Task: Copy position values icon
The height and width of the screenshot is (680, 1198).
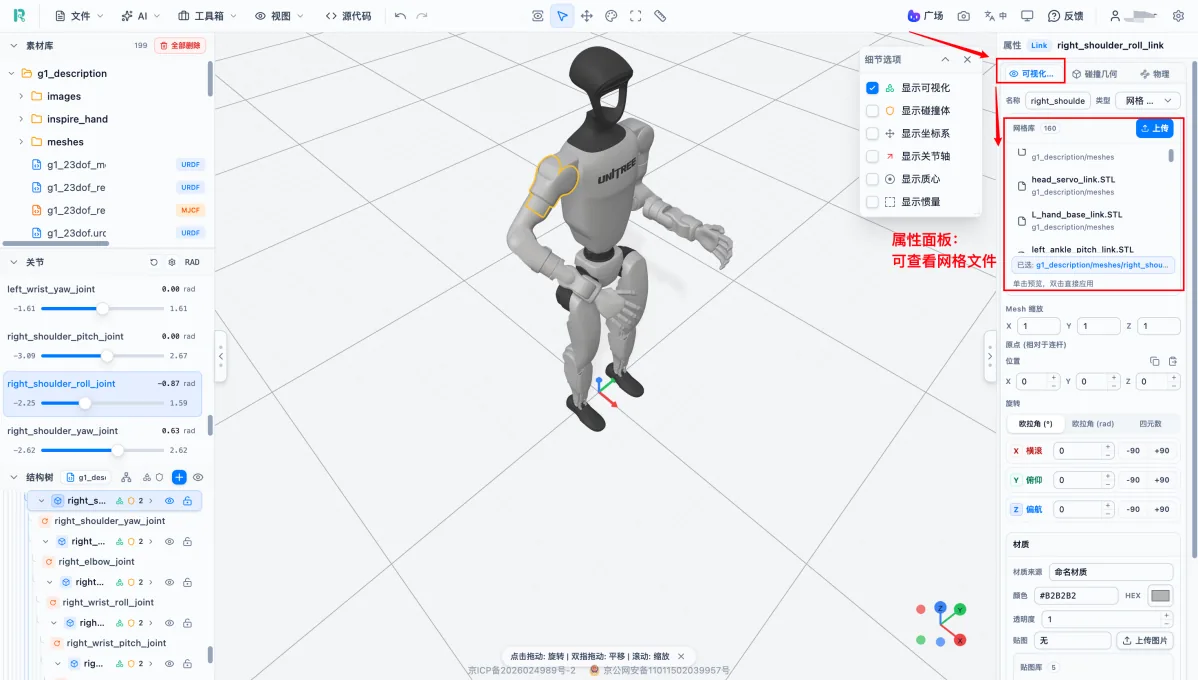Action: pyautogui.click(x=1154, y=361)
